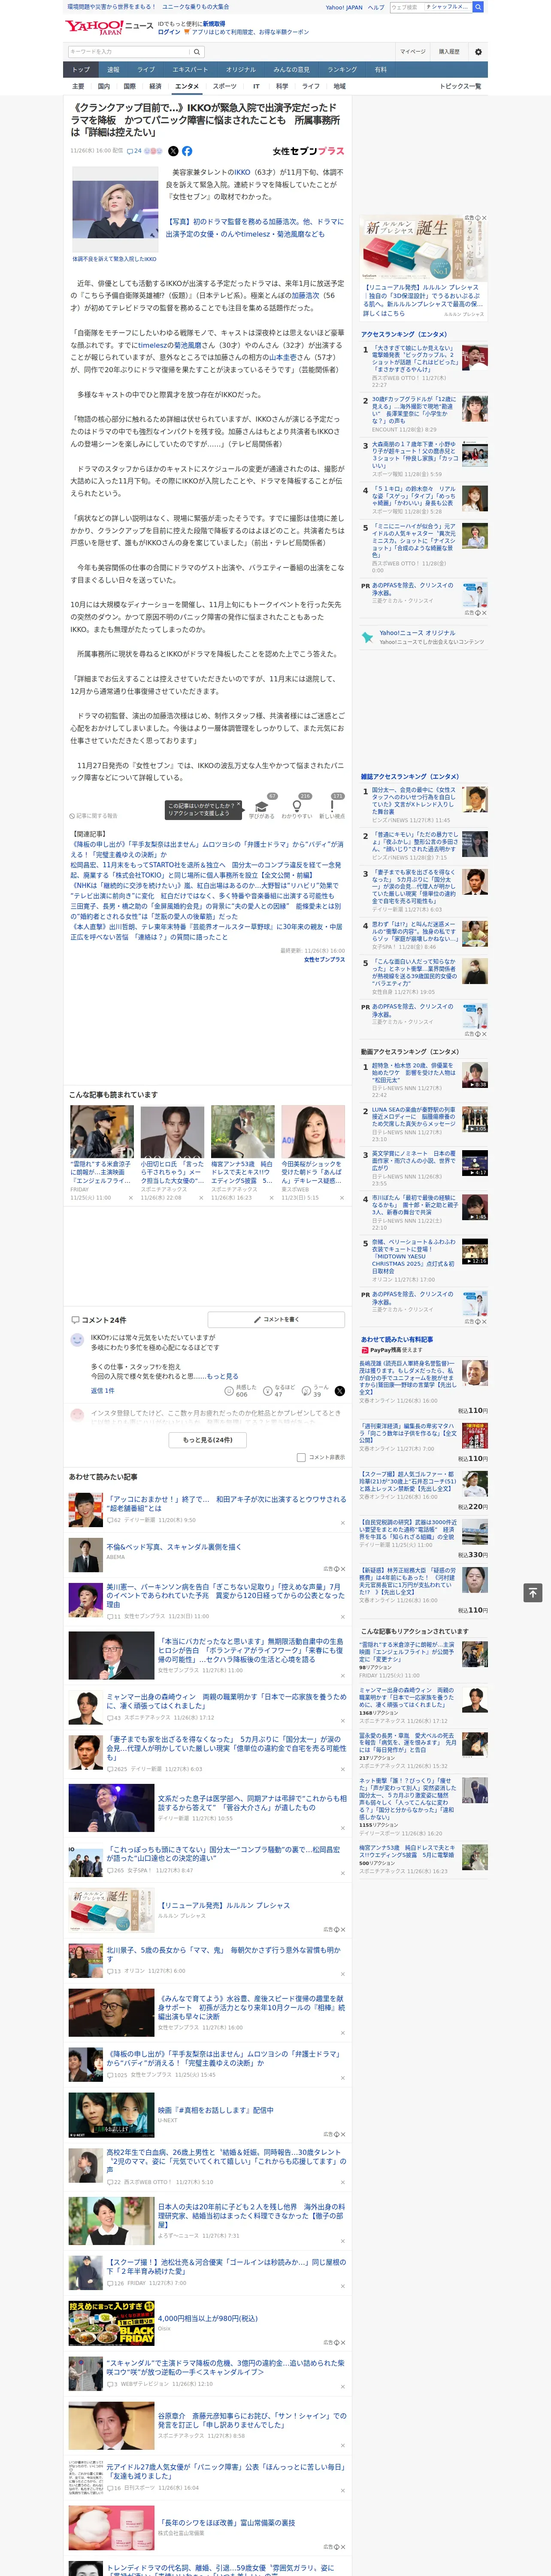
Task: Share the article on Facebook
Action: pyautogui.click(x=187, y=151)
